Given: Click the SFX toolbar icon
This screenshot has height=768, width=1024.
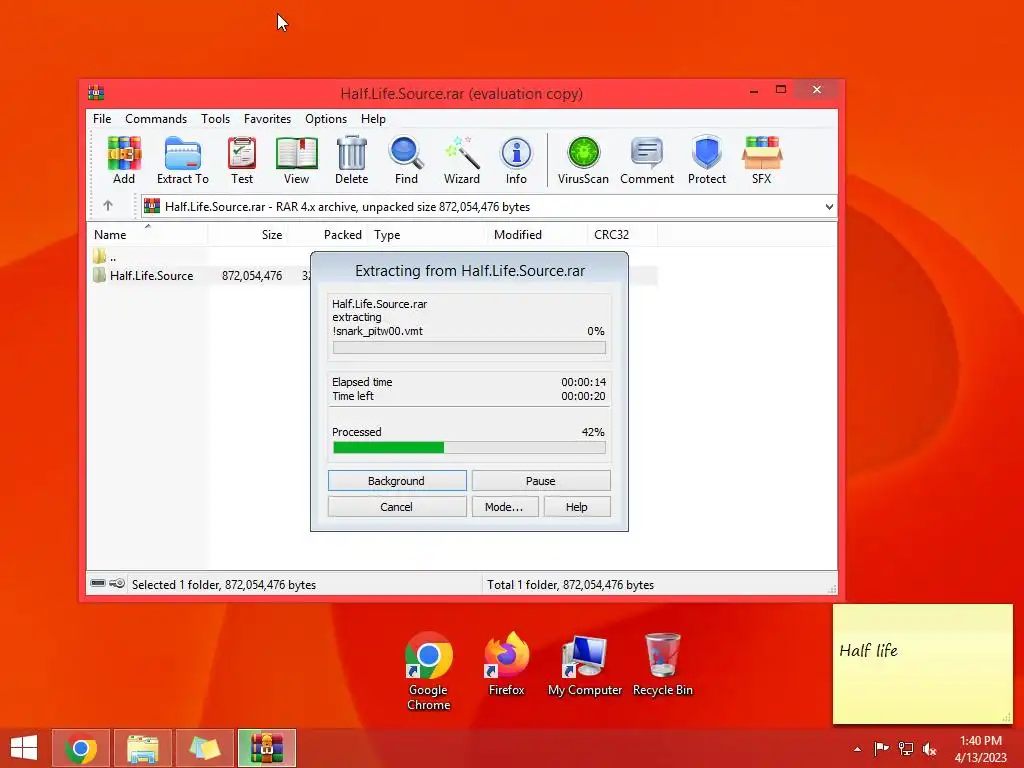Looking at the screenshot, I should coord(761,160).
